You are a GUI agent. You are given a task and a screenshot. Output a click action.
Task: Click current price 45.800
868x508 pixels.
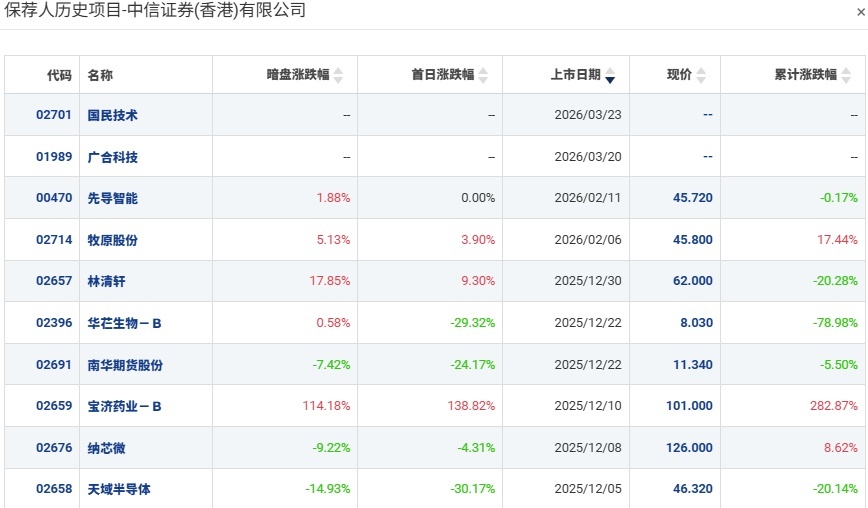693,240
